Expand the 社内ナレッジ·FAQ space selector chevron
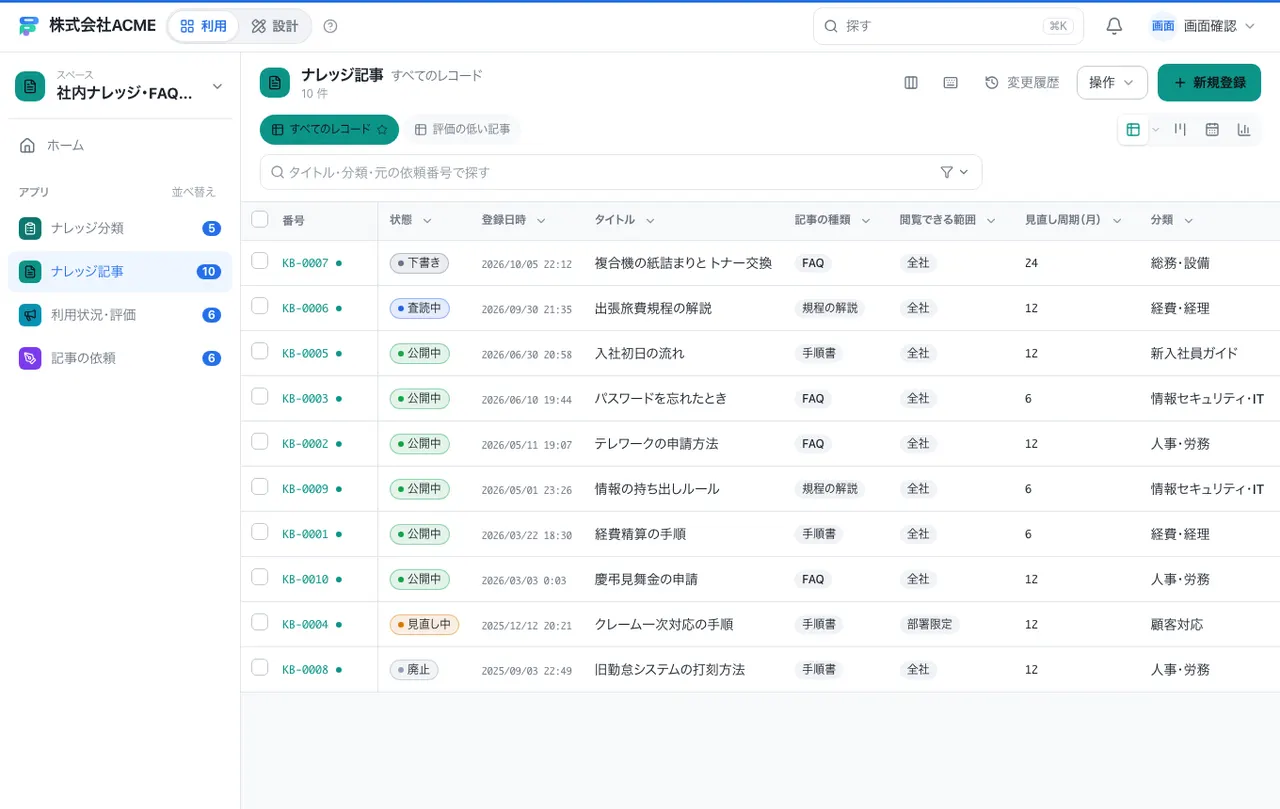 (x=217, y=87)
